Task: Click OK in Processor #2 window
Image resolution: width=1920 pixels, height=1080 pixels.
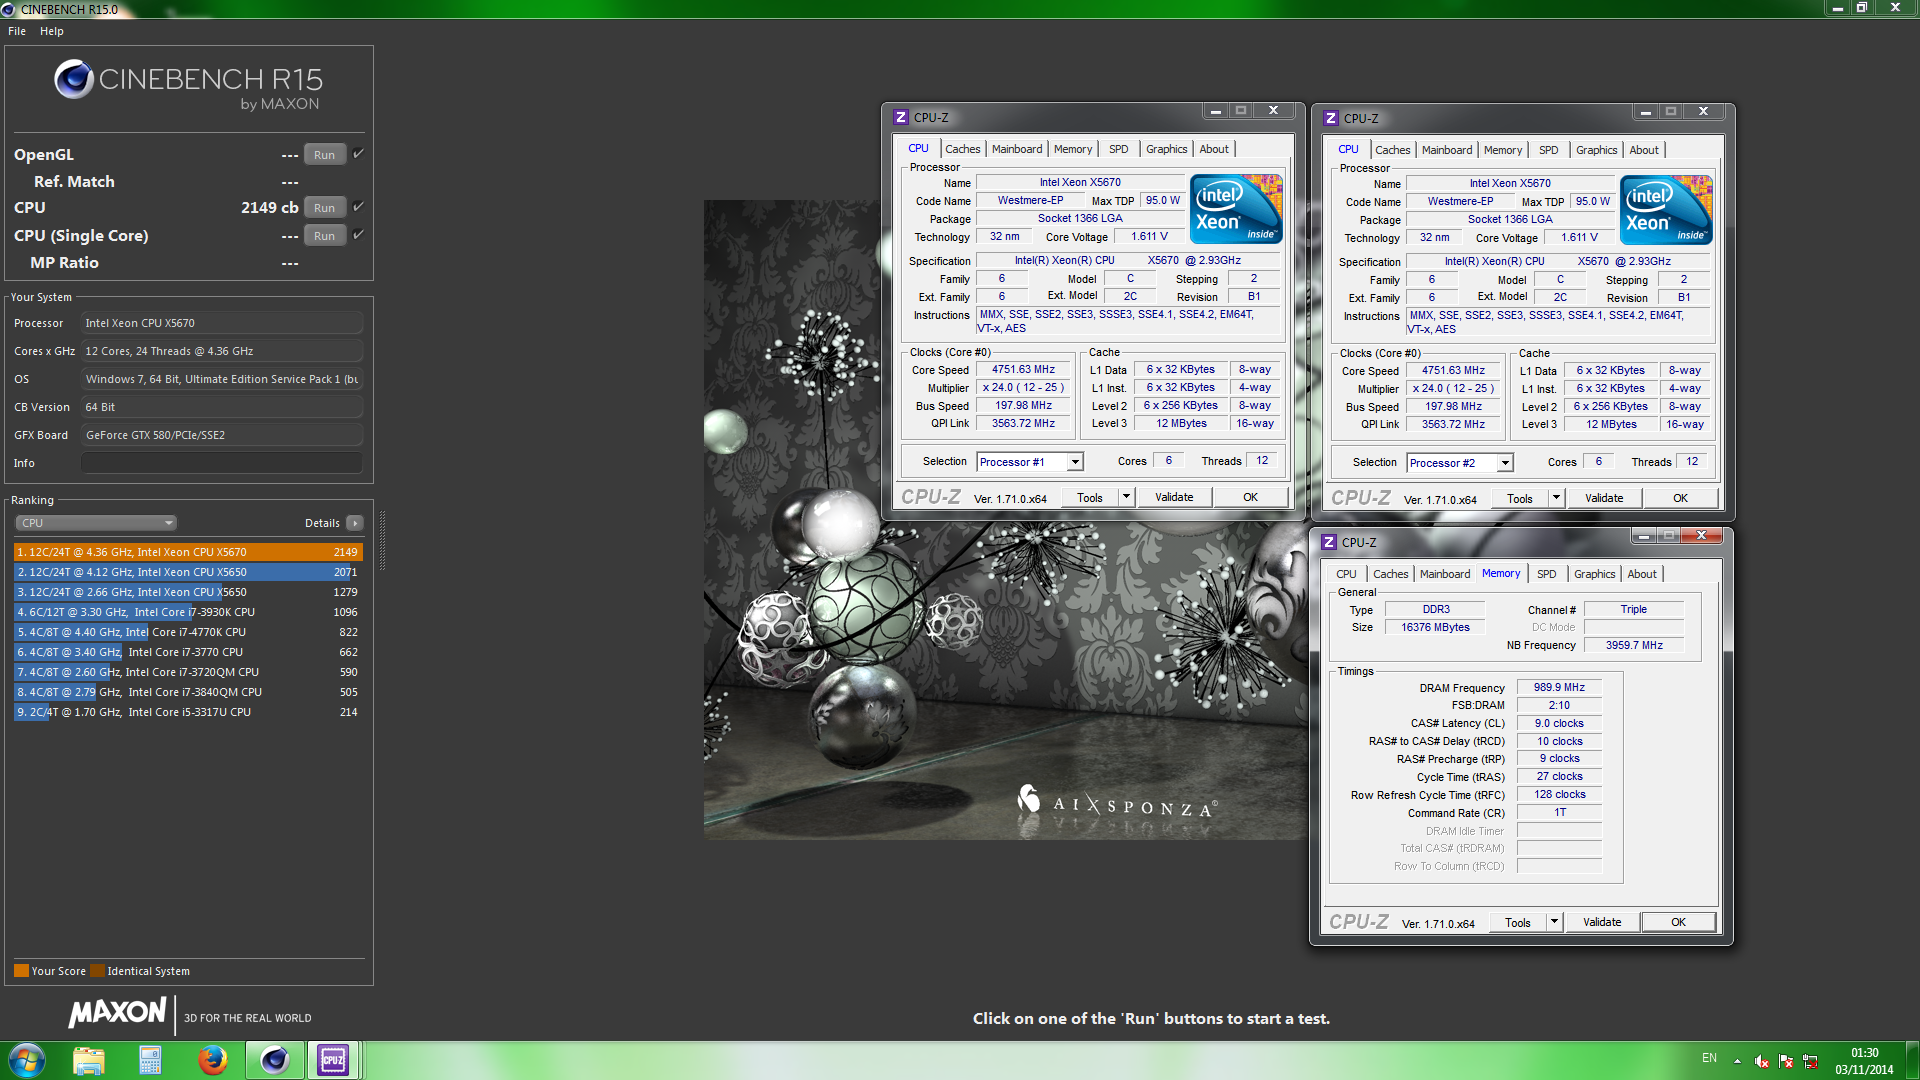Action: tap(1680, 498)
